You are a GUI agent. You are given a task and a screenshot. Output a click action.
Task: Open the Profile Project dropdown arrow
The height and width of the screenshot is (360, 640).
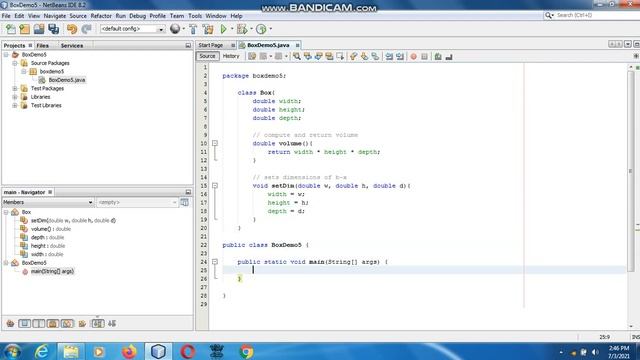click(271, 29)
